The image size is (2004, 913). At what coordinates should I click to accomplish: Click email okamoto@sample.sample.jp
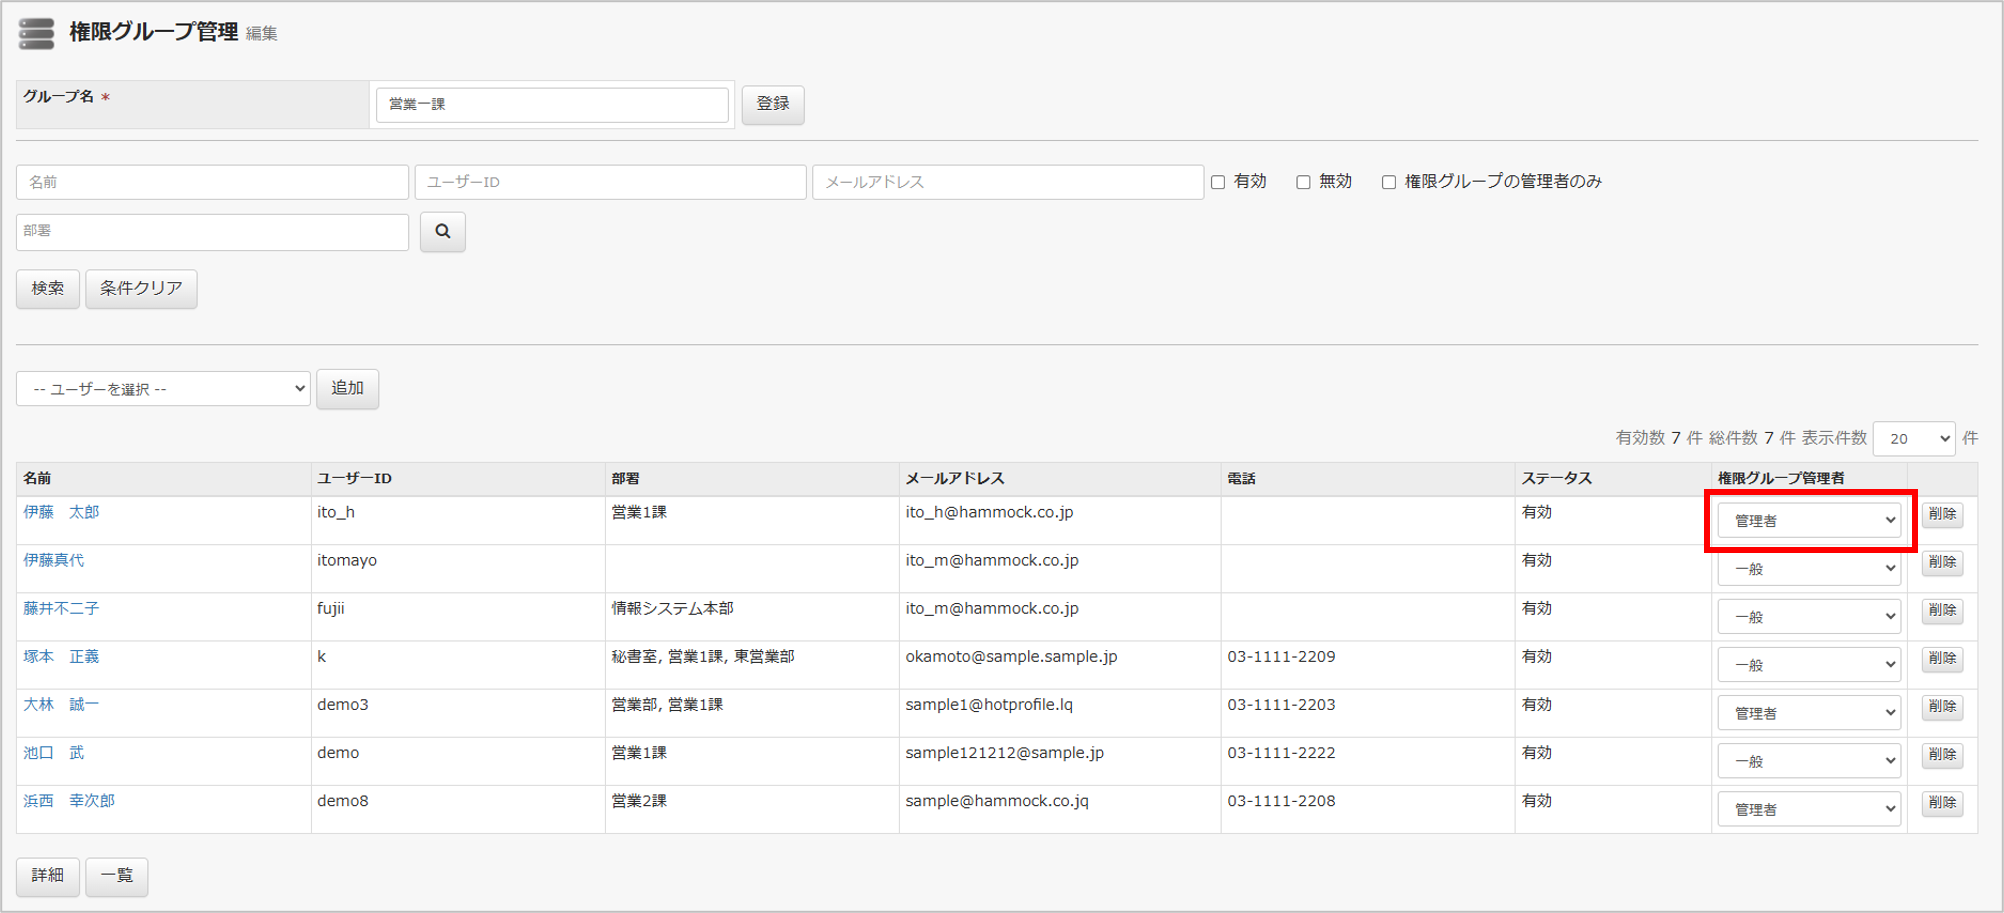[1011, 656]
